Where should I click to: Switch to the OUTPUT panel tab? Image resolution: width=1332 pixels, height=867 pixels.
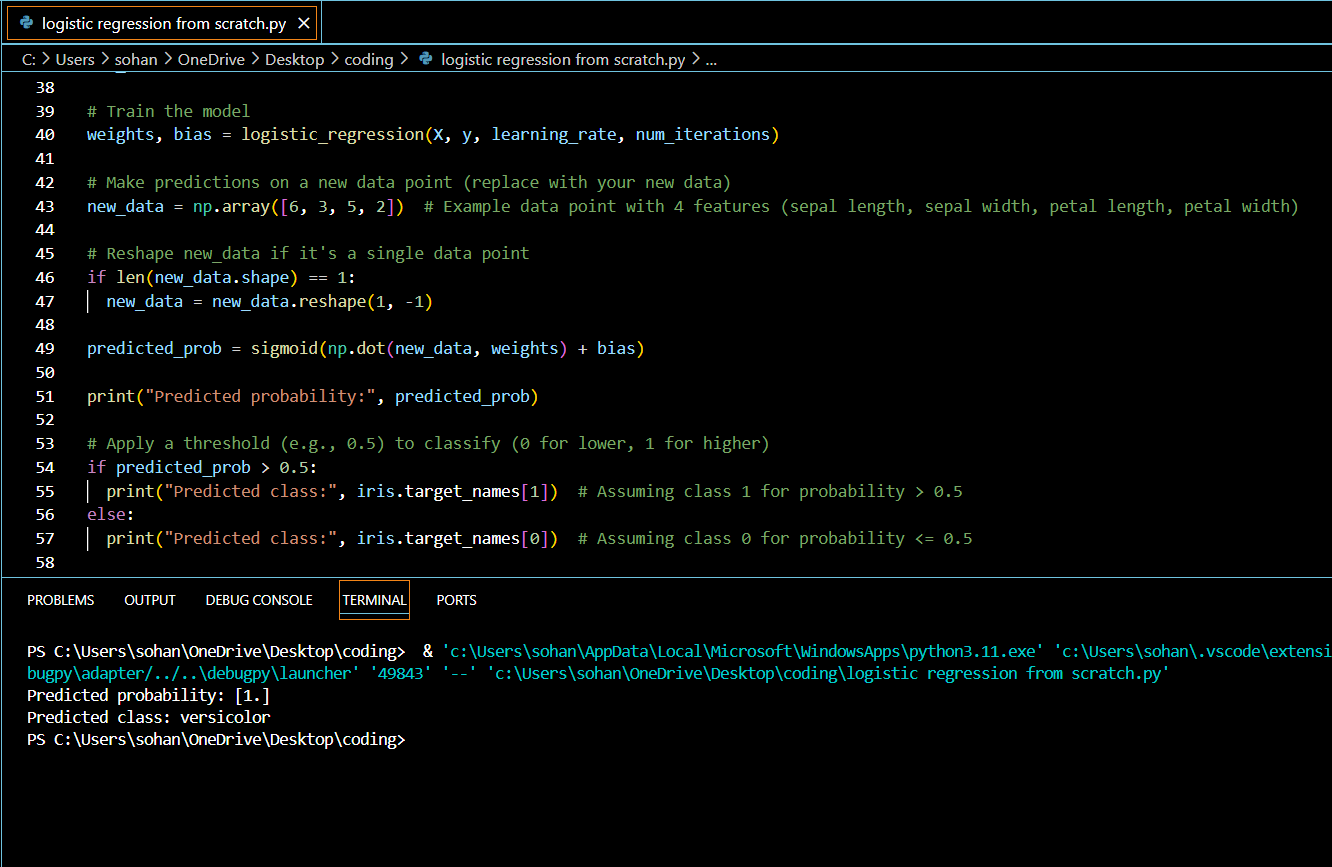click(x=150, y=600)
